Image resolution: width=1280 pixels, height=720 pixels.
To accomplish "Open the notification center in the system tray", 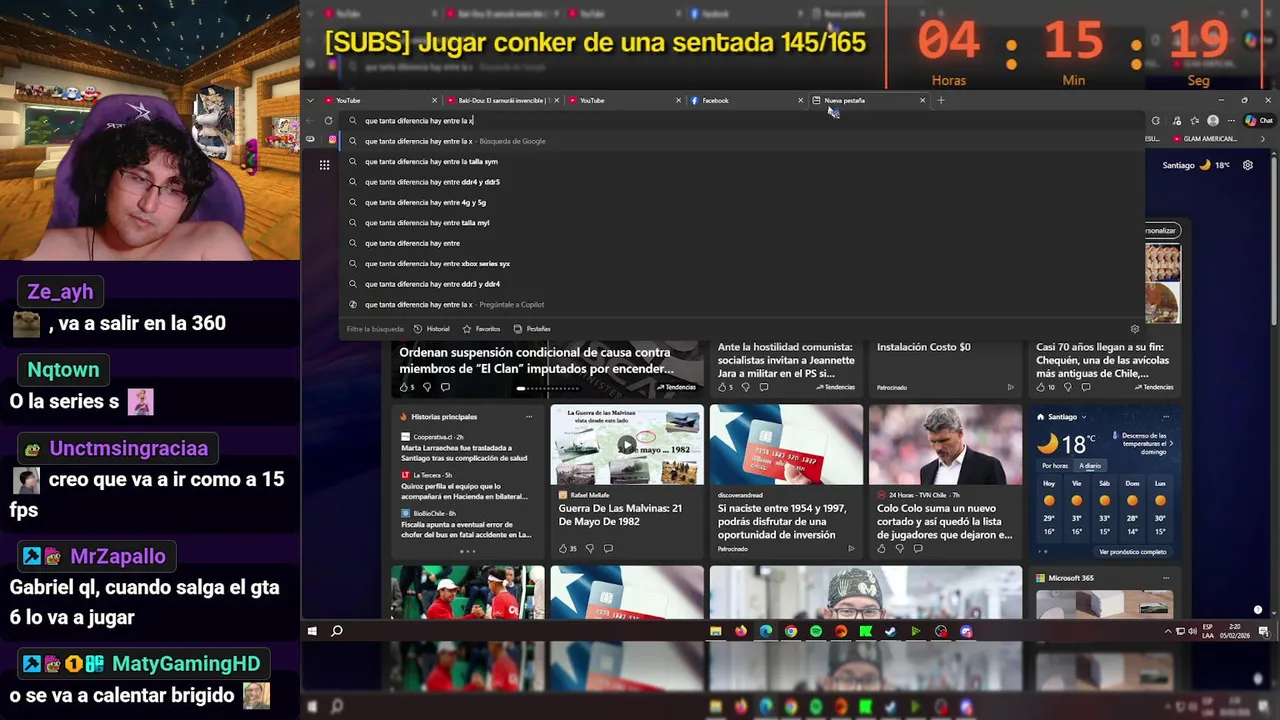I will pyautogui.click(x=1264, y=631).
